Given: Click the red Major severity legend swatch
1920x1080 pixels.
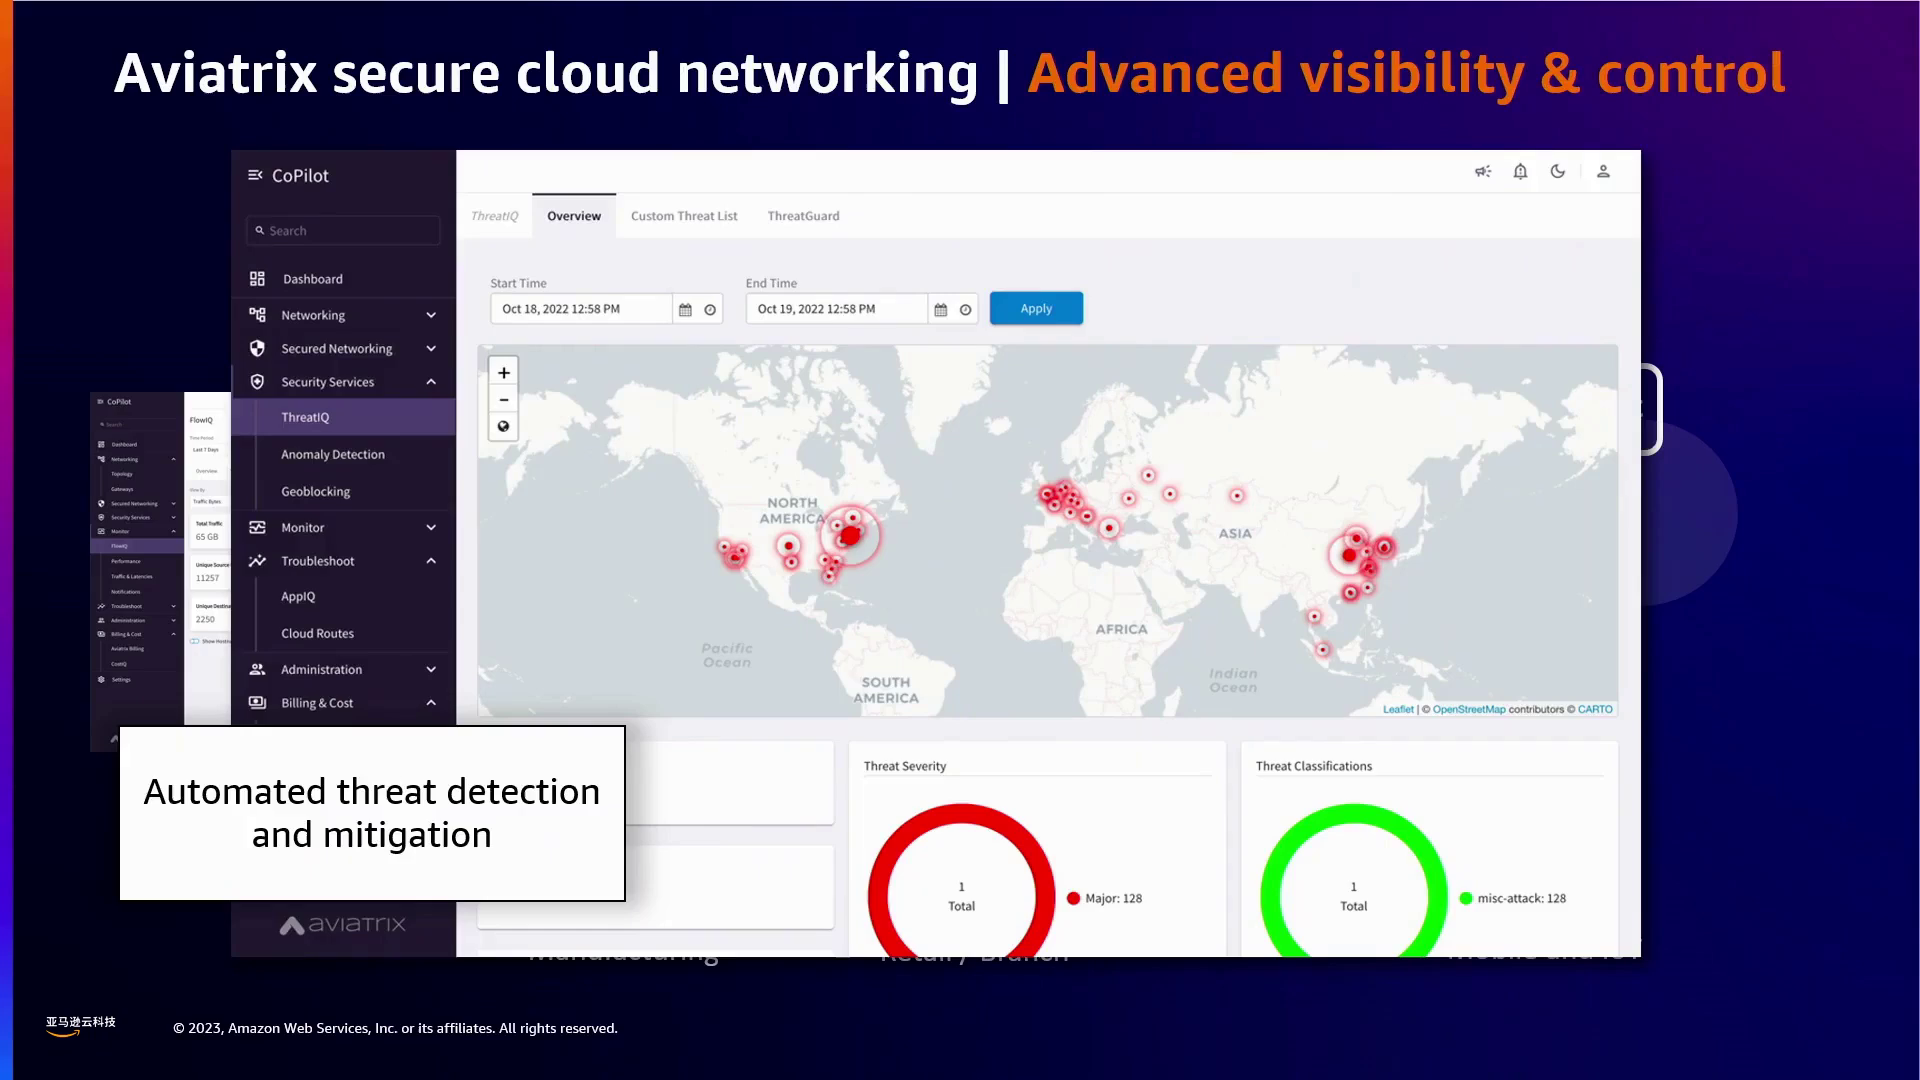Looking at the screenshot, I should (x=1073, y=898).
